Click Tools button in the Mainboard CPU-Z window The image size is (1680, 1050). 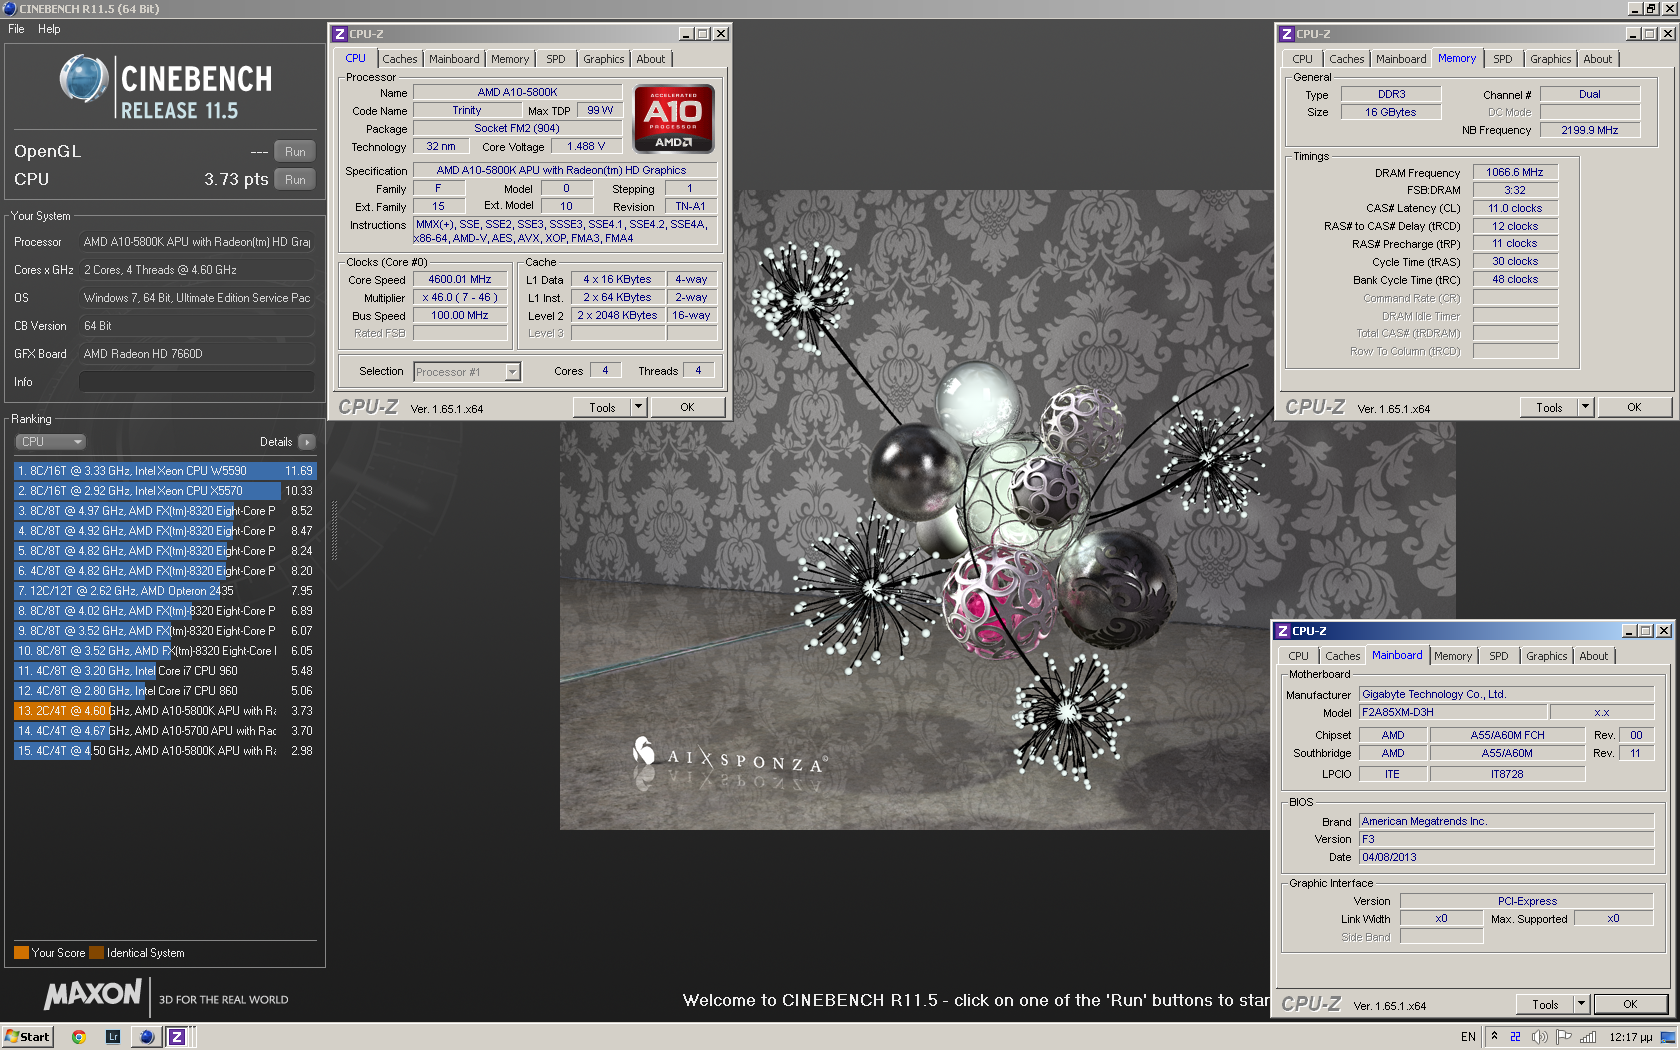[x=1545, y=1004]
